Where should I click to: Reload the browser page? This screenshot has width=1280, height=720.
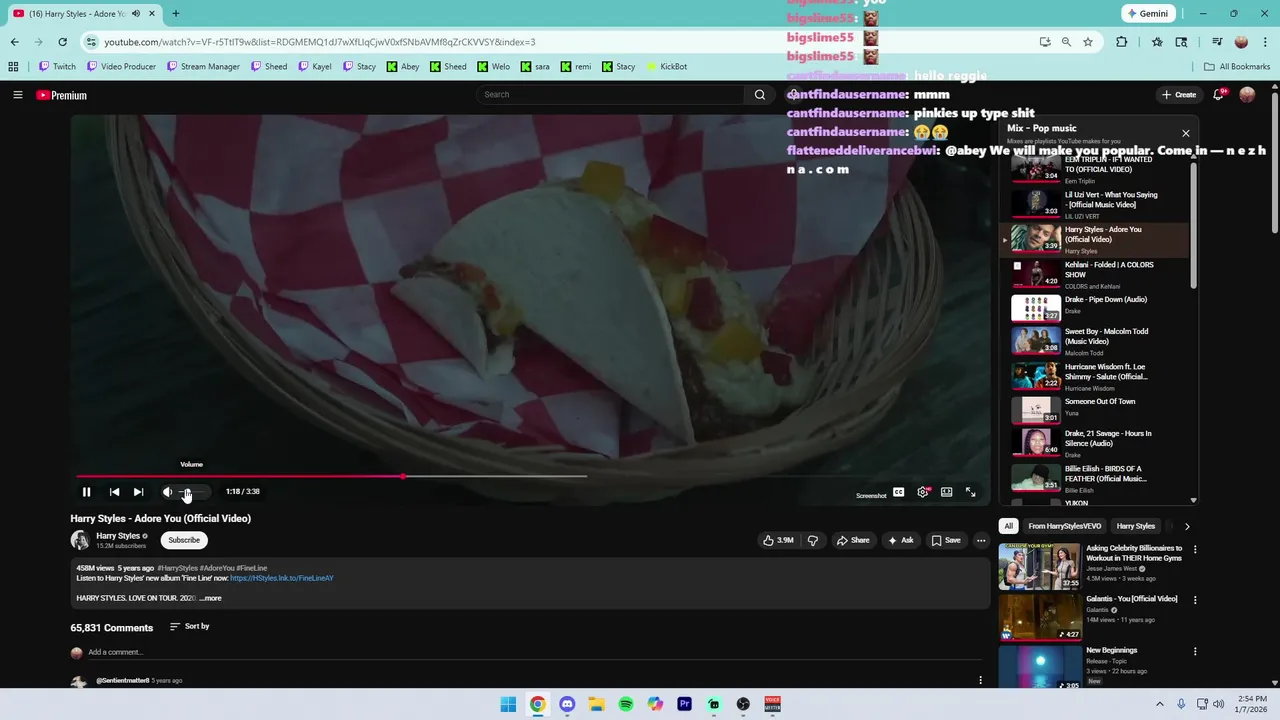coord(62,42)
